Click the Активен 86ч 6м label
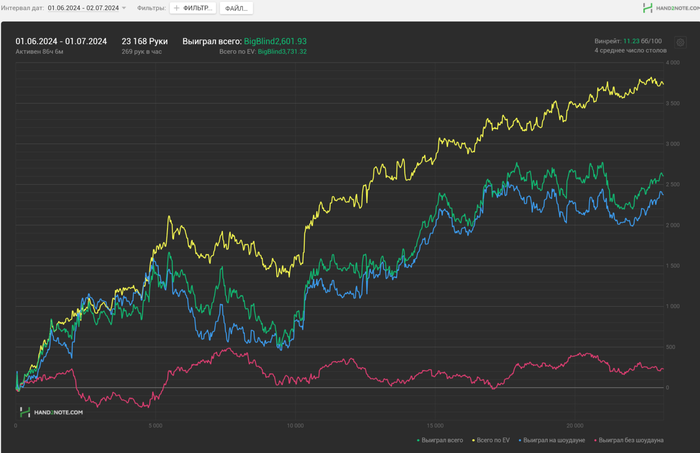 39,52
